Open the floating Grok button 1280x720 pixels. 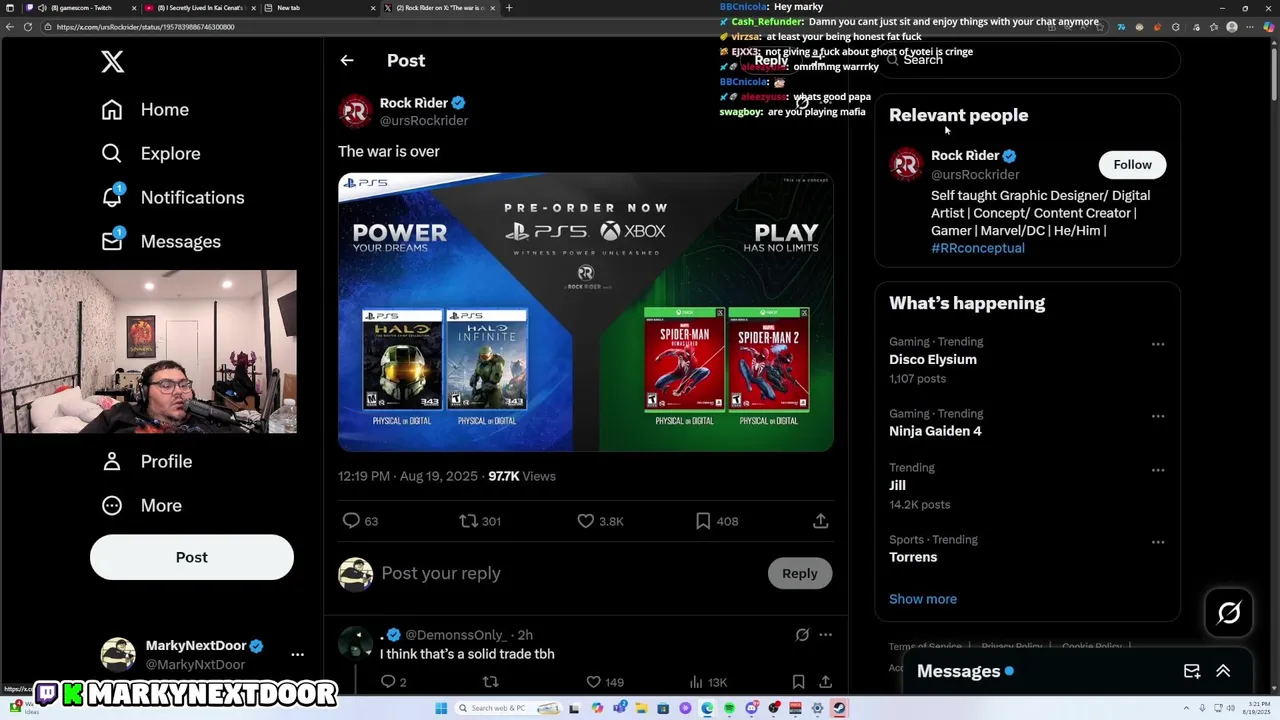point(1229,612)
